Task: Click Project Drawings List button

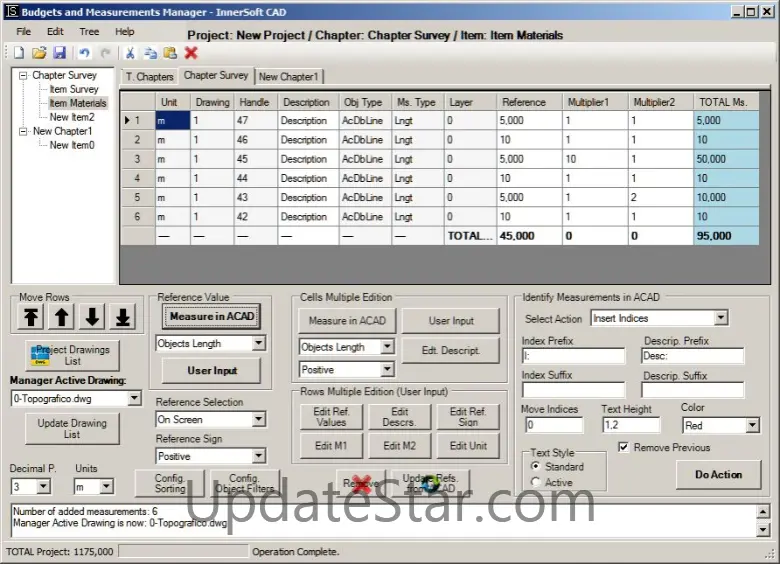Action: pos(72,355)
